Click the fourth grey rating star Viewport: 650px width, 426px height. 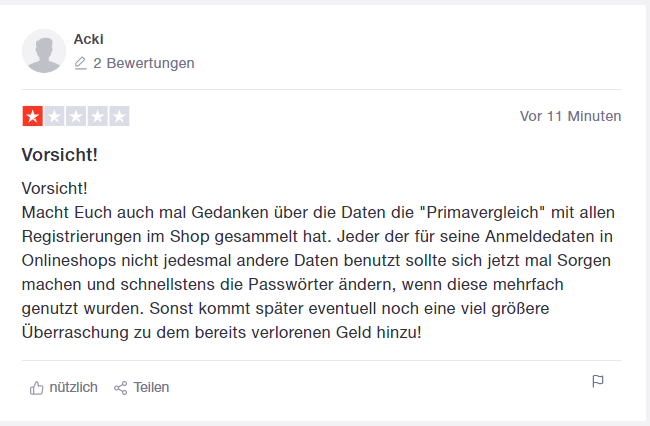tap(97, 116)
